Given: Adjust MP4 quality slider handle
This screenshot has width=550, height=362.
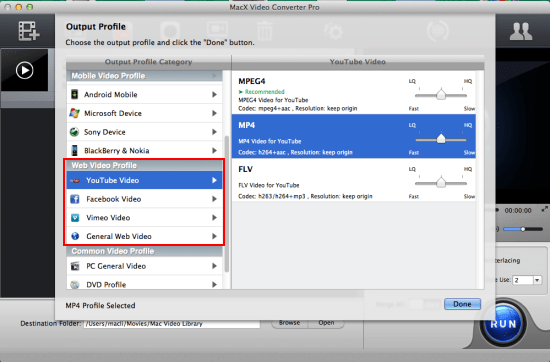Looking at the screenshot, I should tap(441, 139).
